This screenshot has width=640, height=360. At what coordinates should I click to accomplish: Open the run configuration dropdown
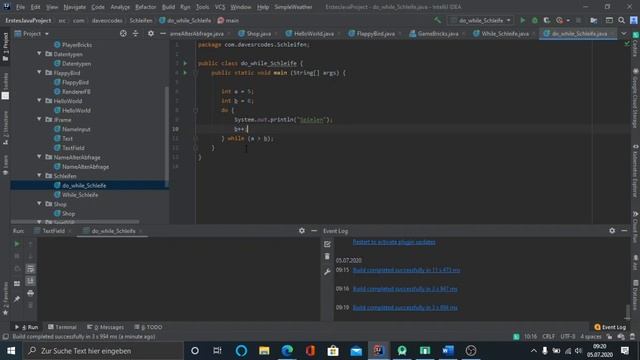tap(480, 20)
